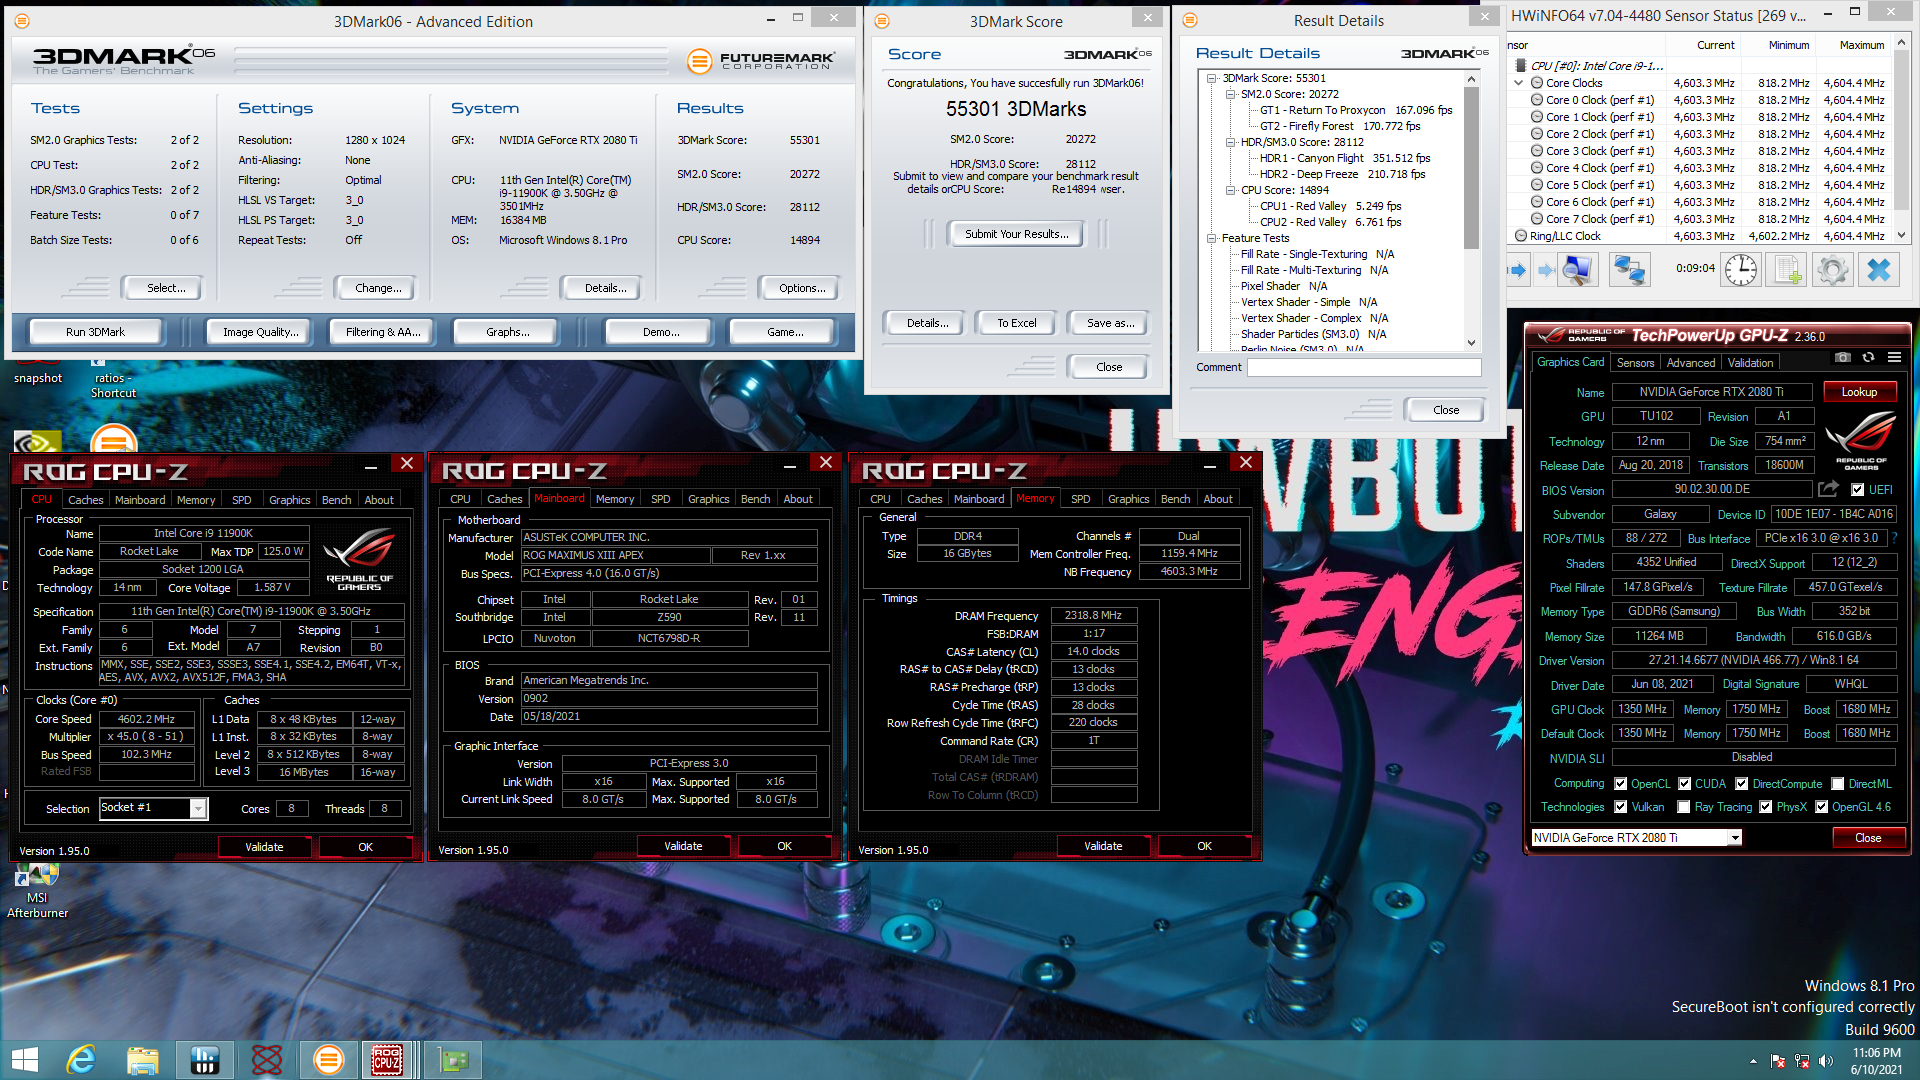The image size is (1920, 1080).
Task: Open the GPU-Z hamburger menu icon
Action: [x=1894, y=358]
